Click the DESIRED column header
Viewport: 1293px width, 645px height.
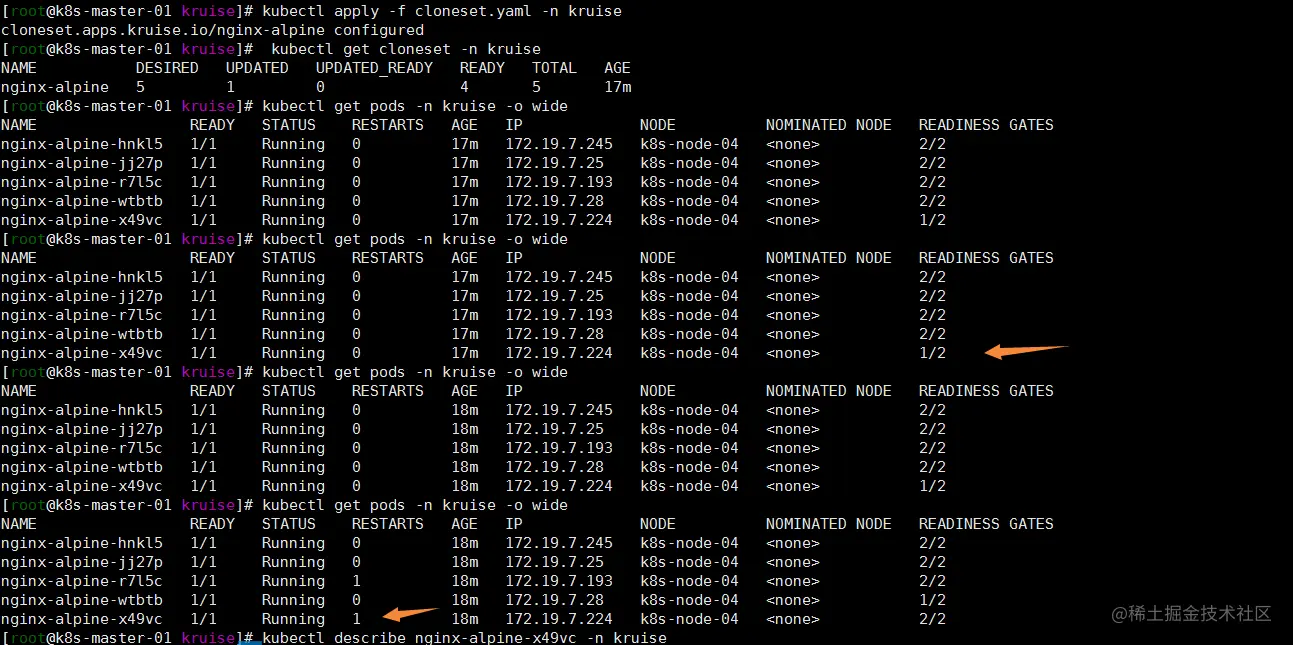pyautogui.click(x=167, y=68)
